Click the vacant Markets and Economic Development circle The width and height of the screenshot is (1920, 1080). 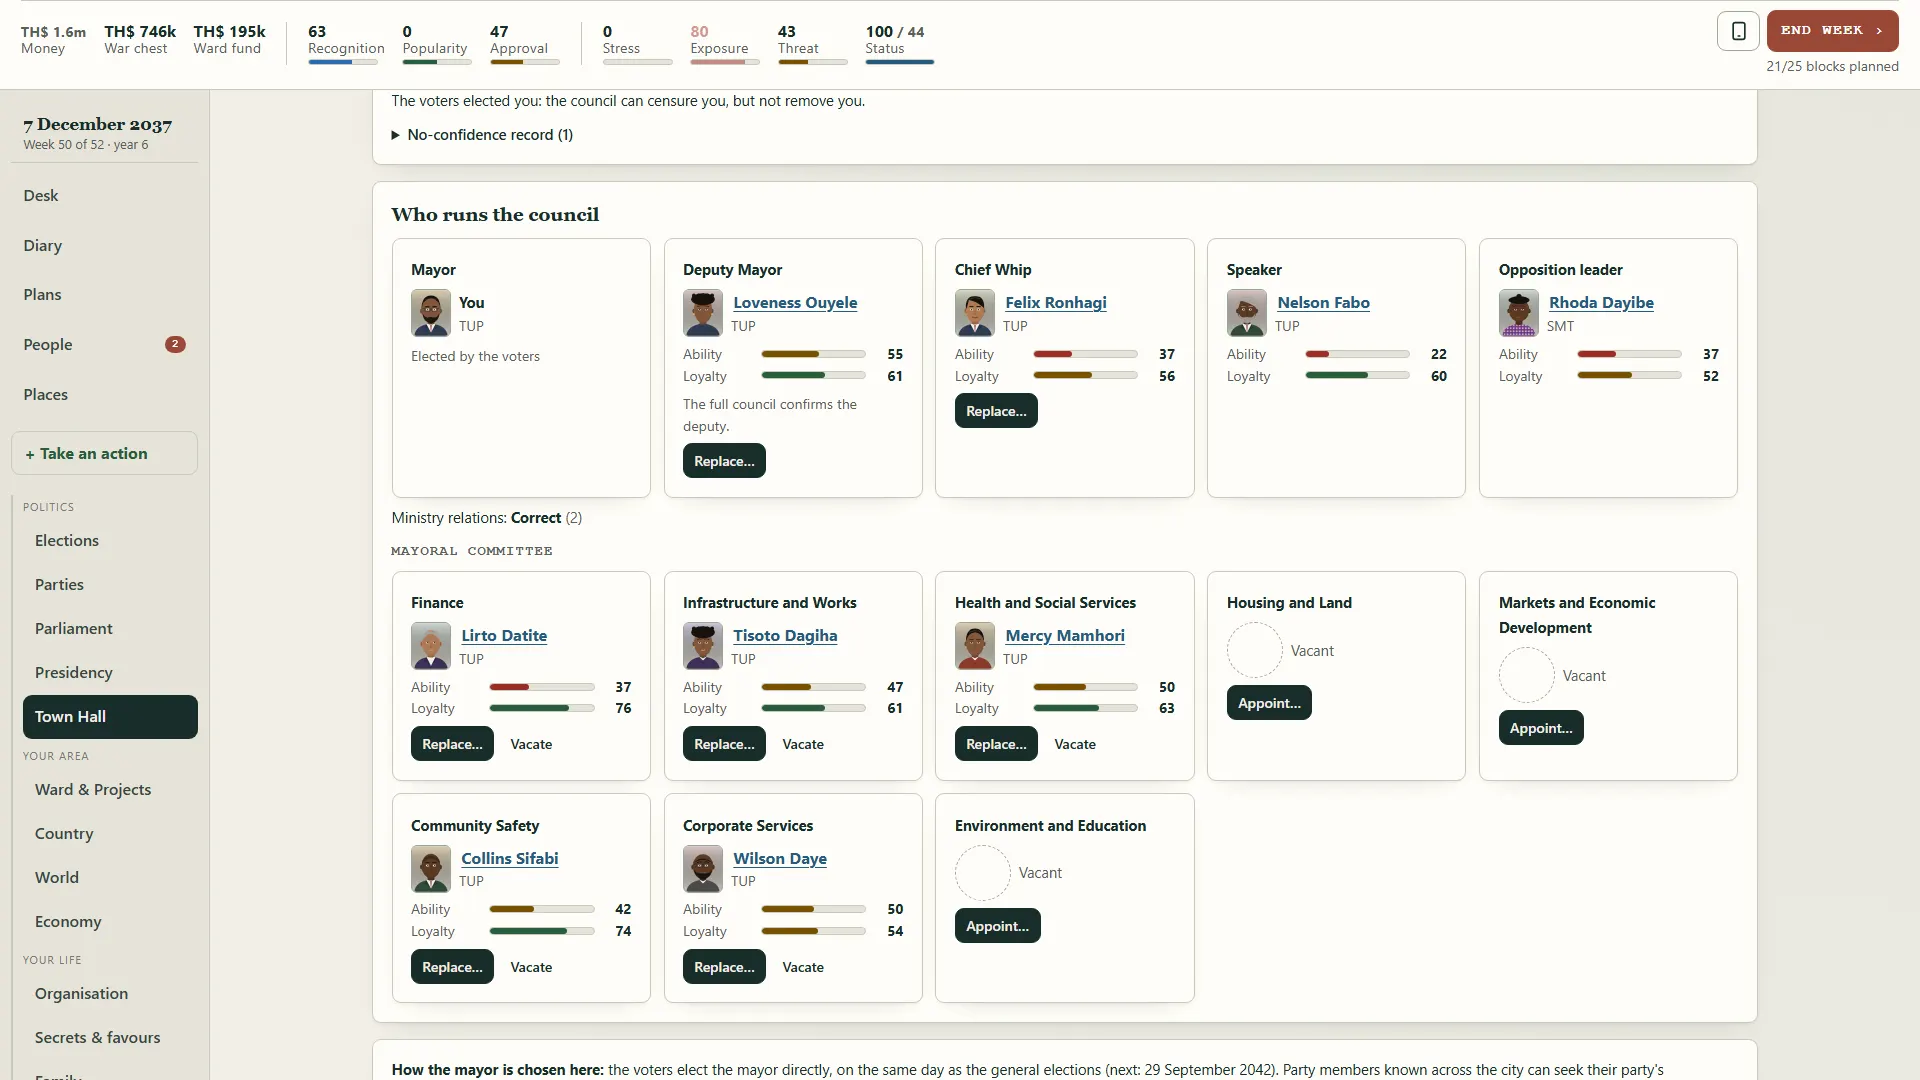[1527, 676]
